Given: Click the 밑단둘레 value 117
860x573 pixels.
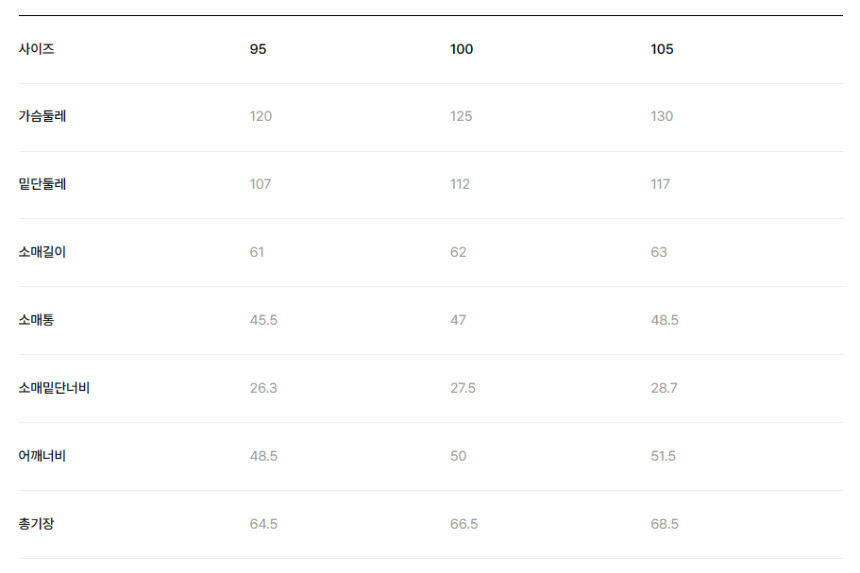Looking at the screenshot, I should coord(660,184).
